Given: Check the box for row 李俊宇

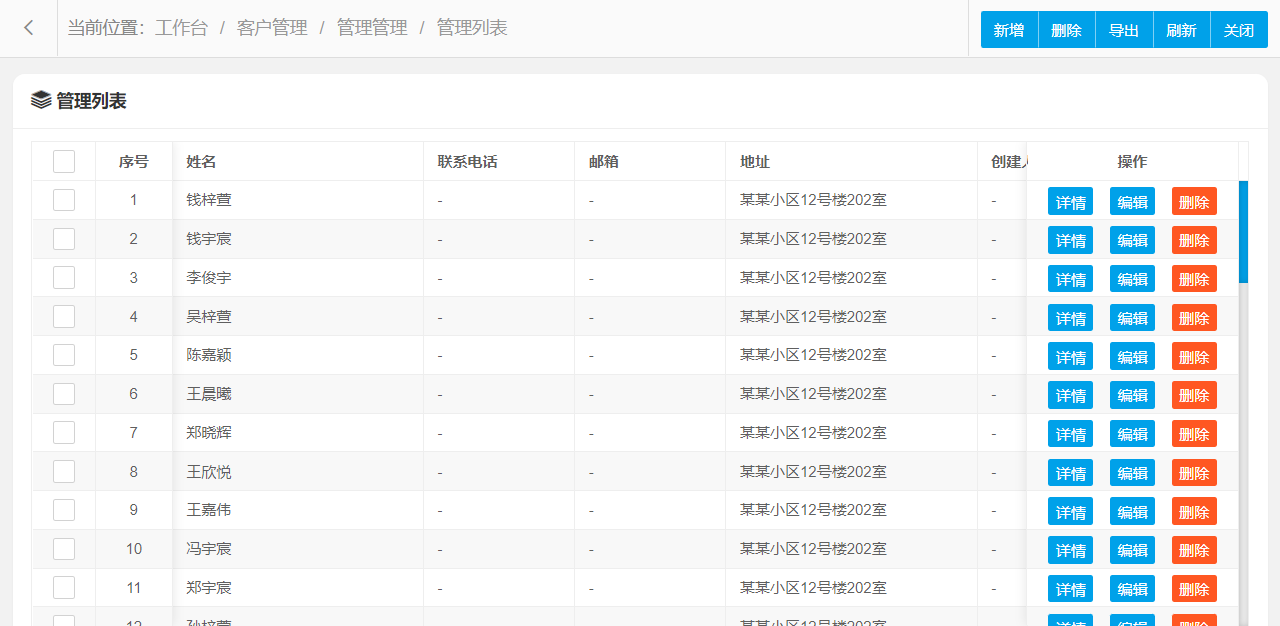Looking at the screenshot, I should click(64, 277).
